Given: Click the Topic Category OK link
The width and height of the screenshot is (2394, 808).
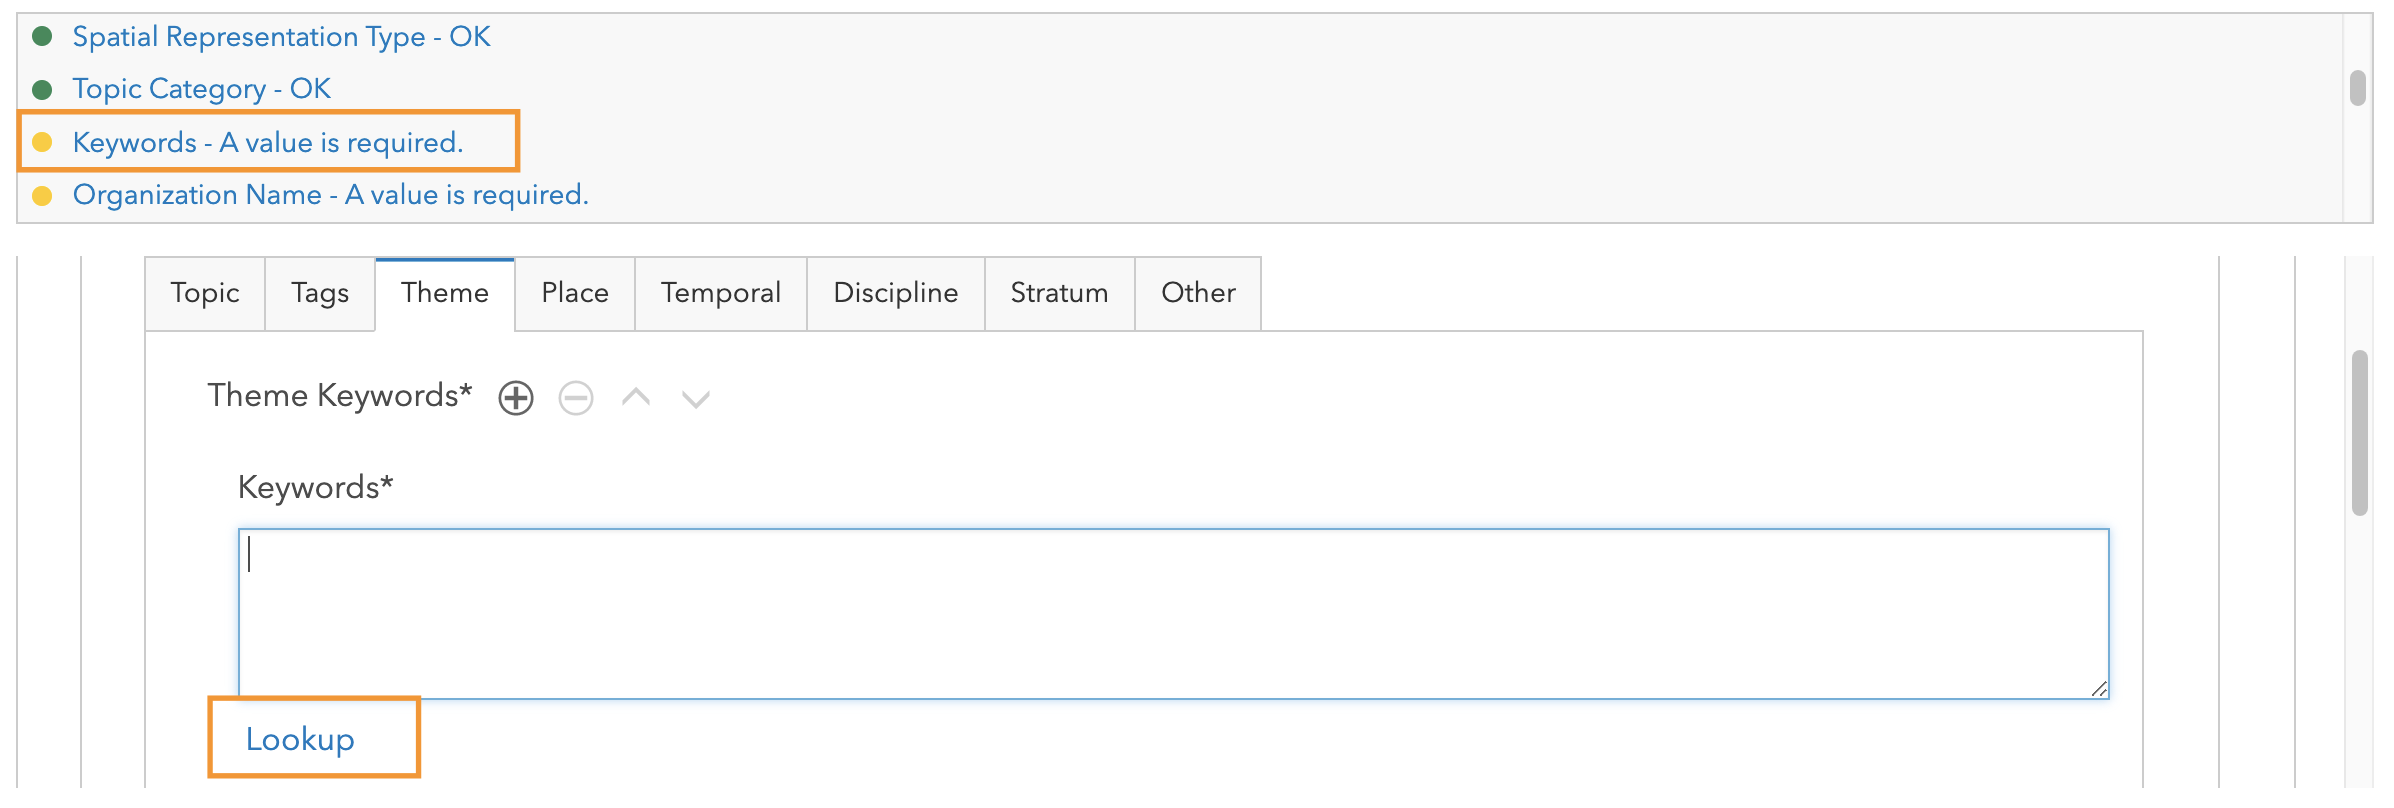Looking at the screenshot, I should [201, 89].
